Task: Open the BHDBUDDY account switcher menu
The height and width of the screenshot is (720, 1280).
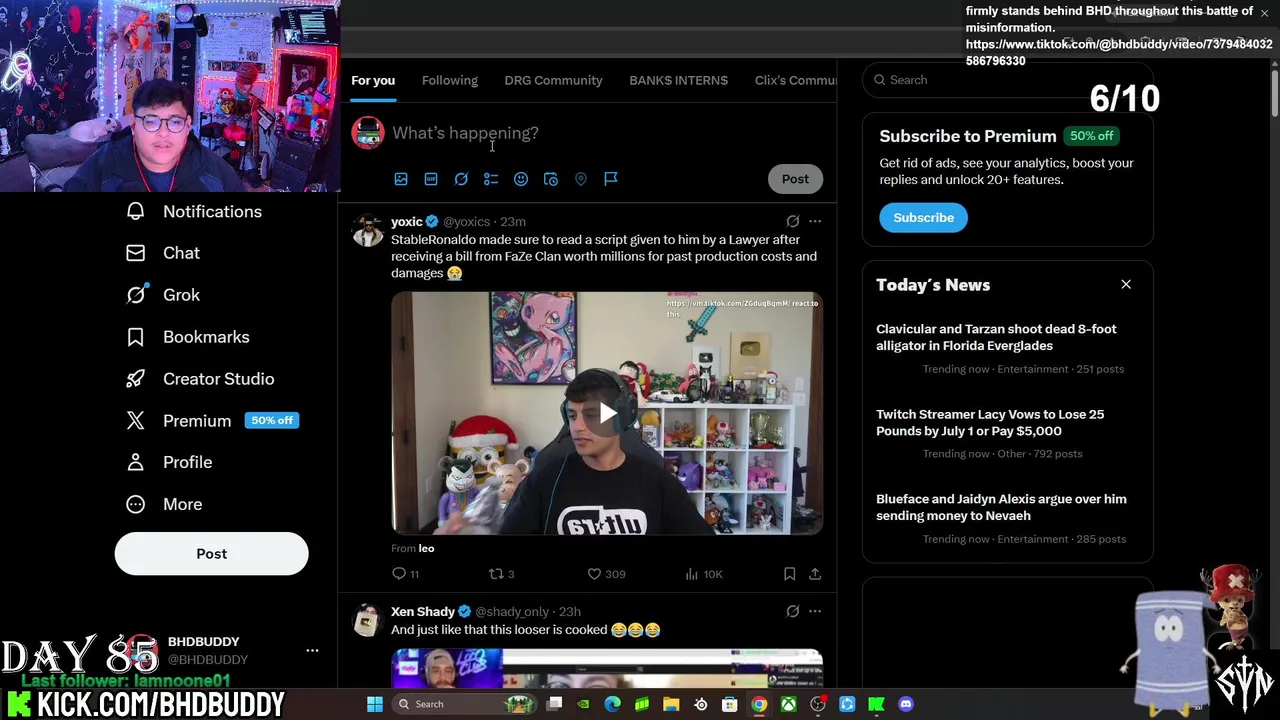Action: [x=312, y=650]
